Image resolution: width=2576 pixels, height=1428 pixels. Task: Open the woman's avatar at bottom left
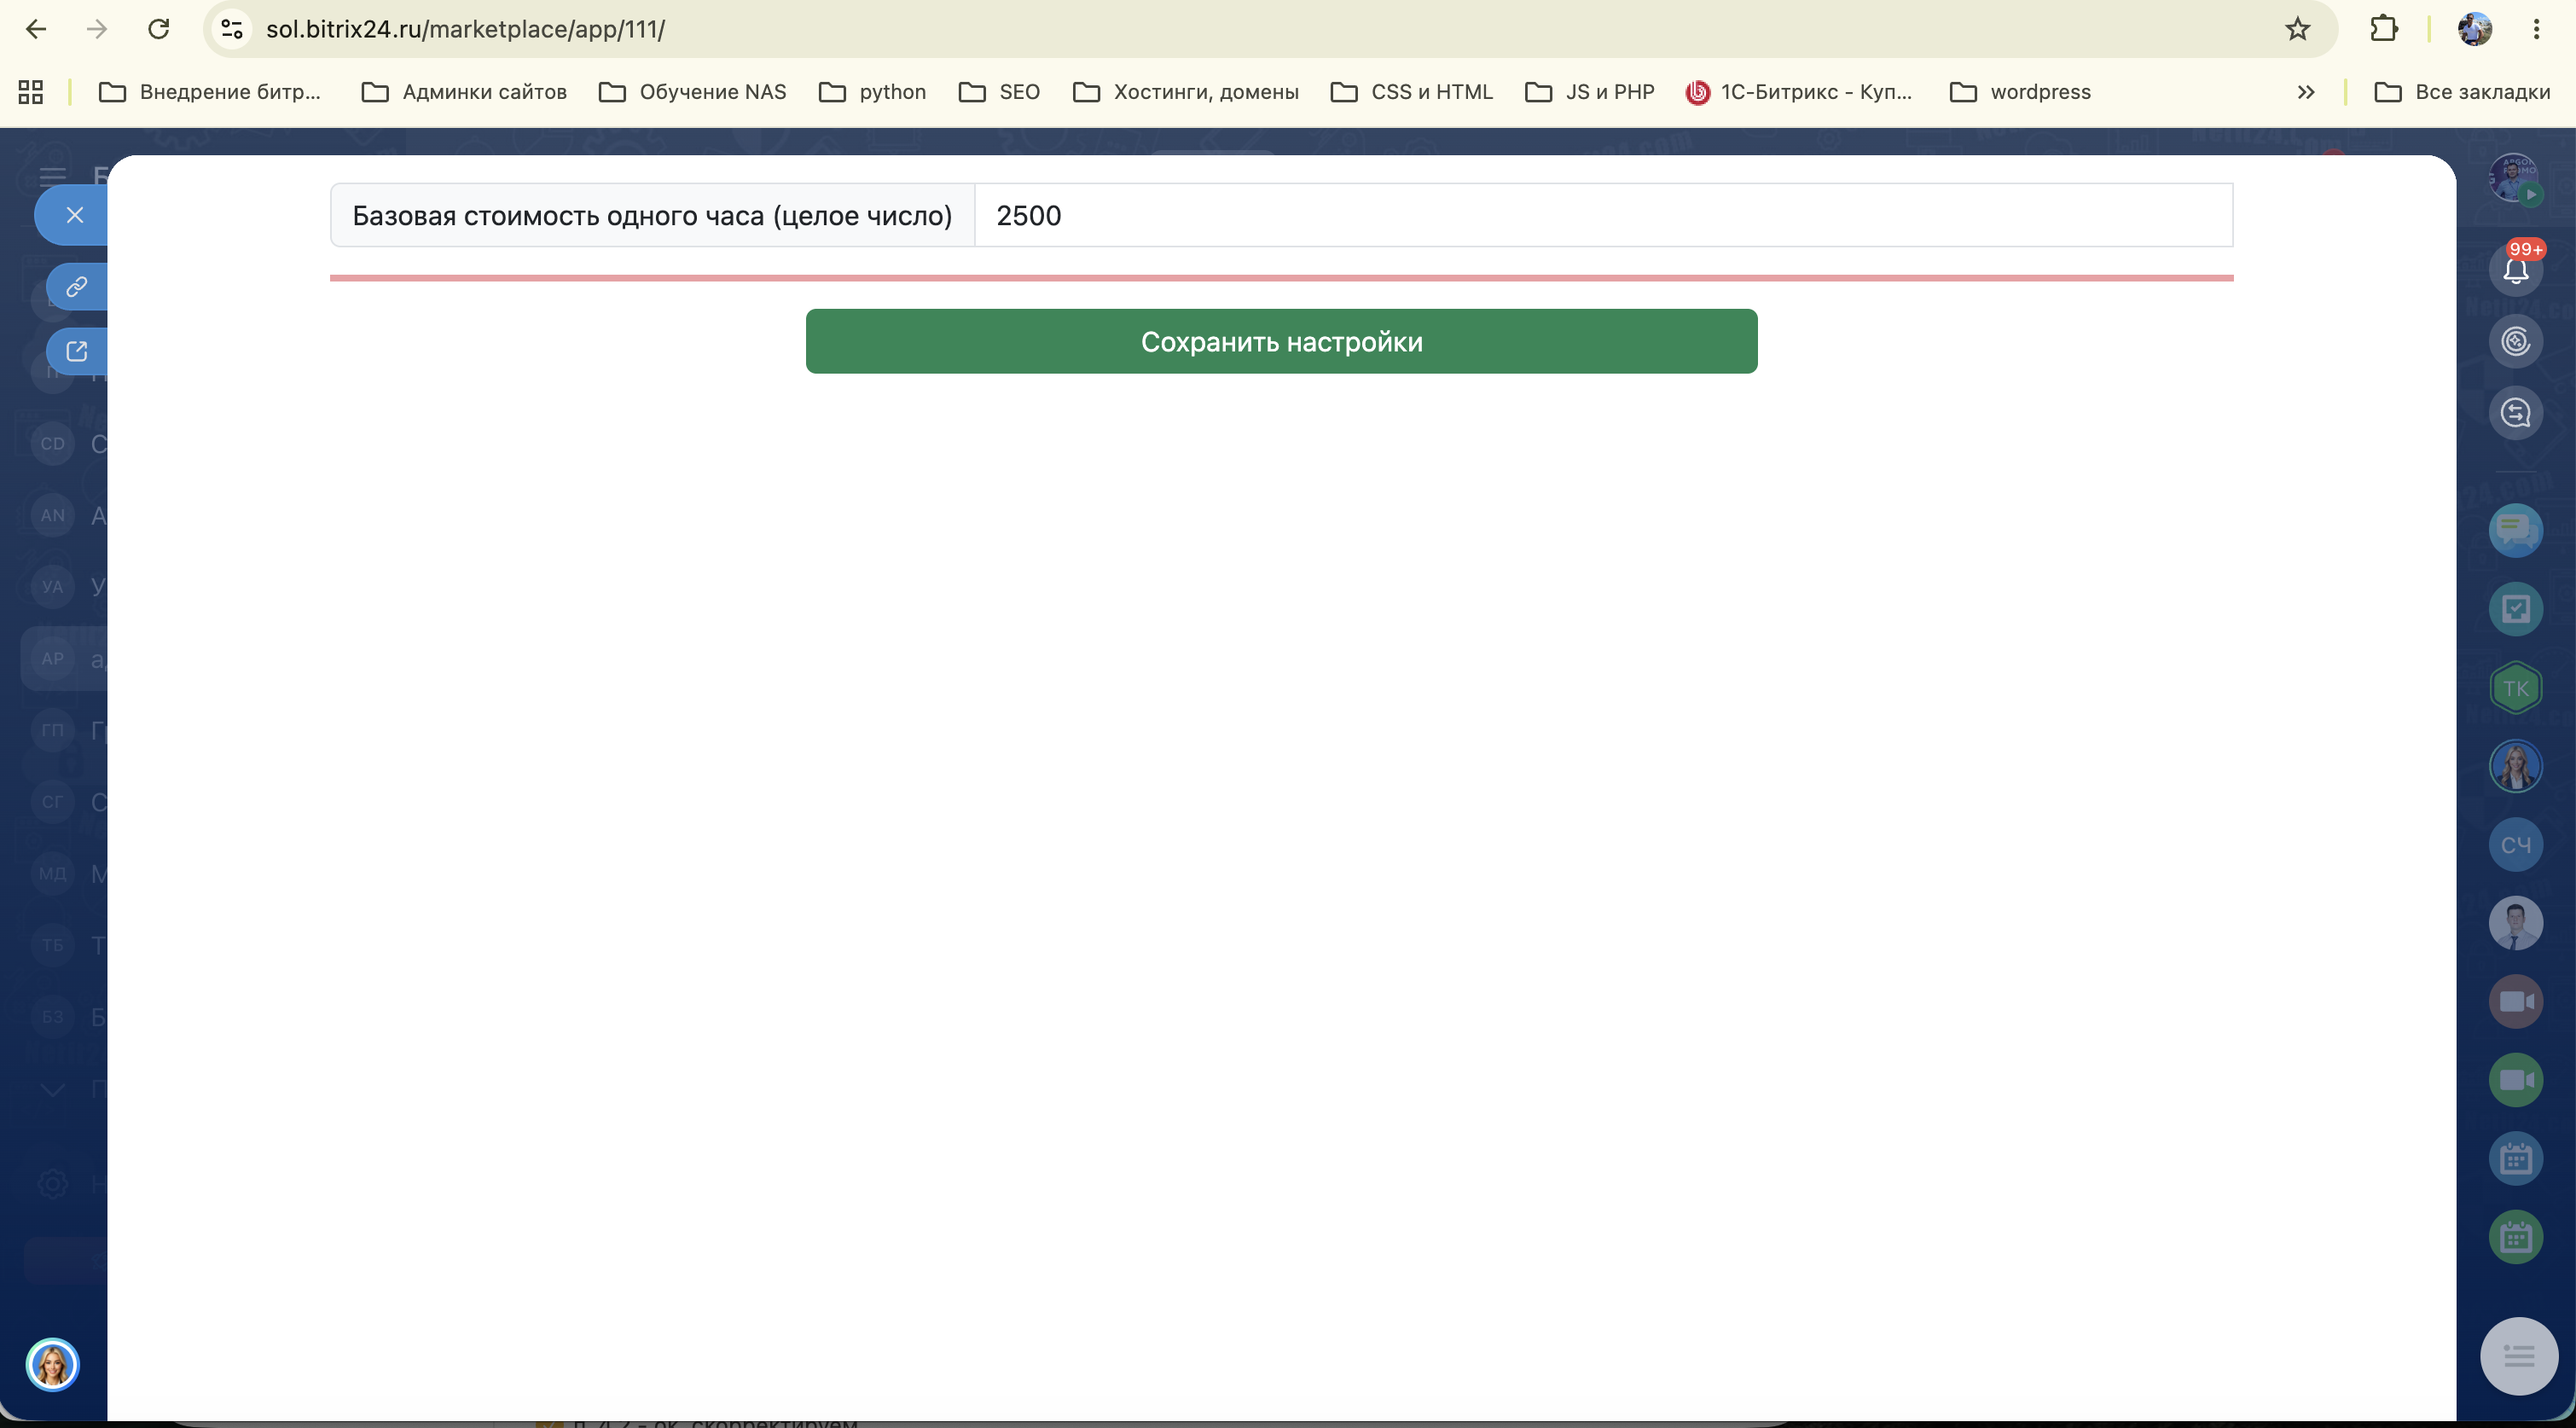52,1364
